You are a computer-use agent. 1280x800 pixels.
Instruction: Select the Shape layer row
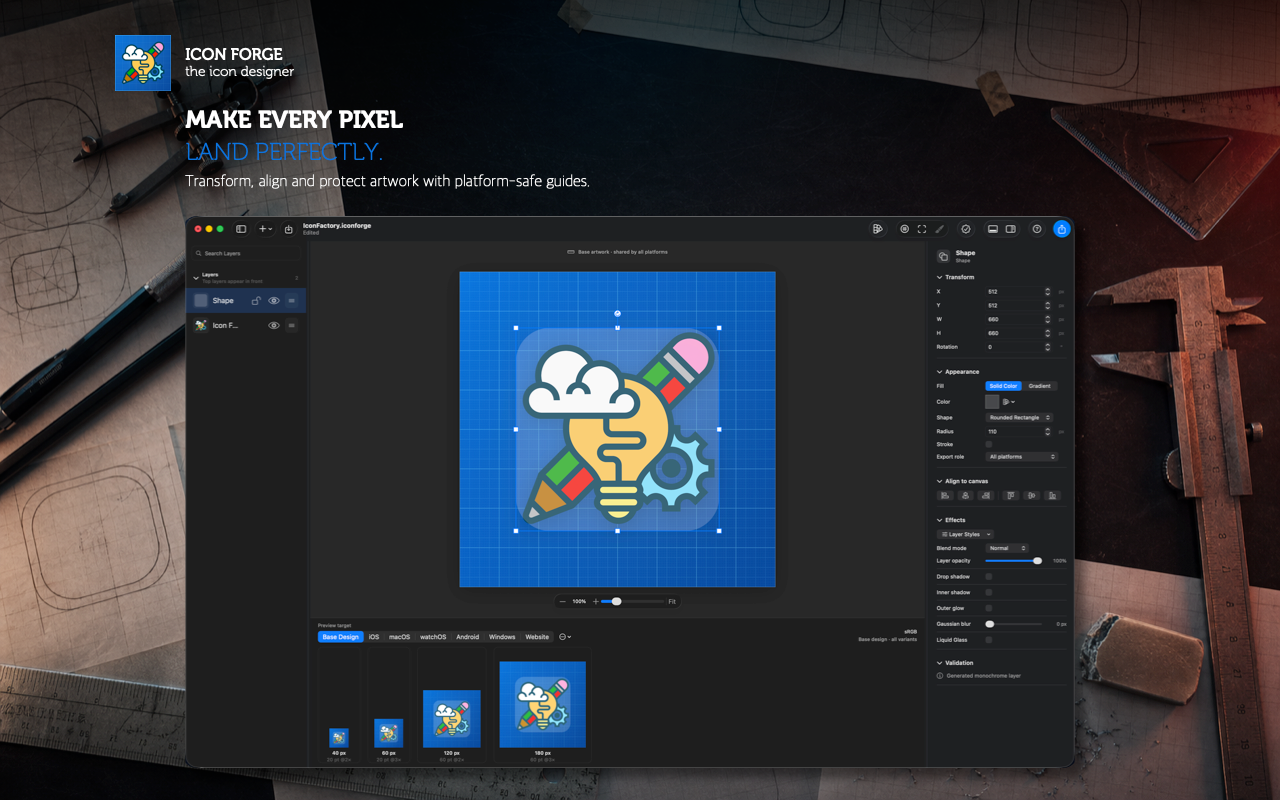tap(246, 300)
